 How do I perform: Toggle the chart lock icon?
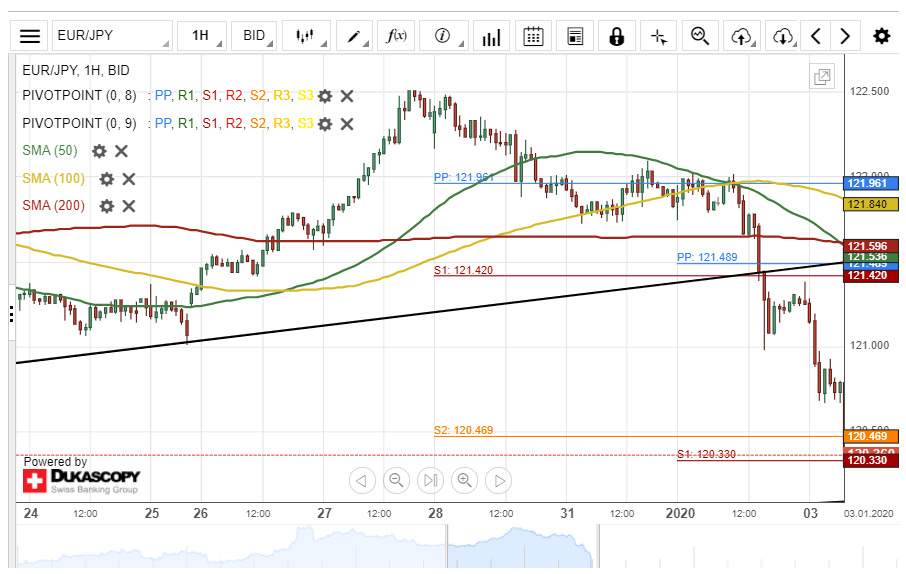click(x=616, y=36)
